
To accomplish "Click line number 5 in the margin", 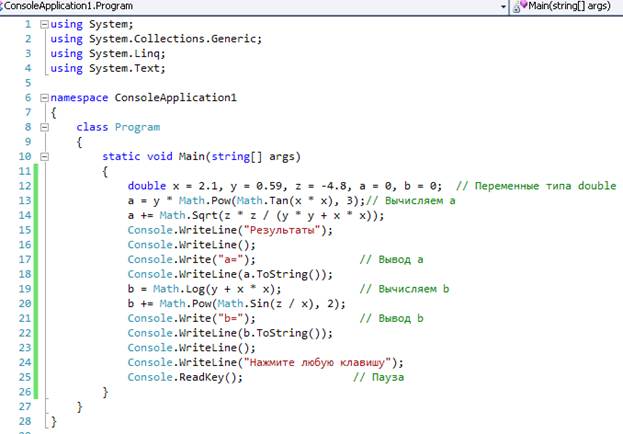I will point(28,83).
